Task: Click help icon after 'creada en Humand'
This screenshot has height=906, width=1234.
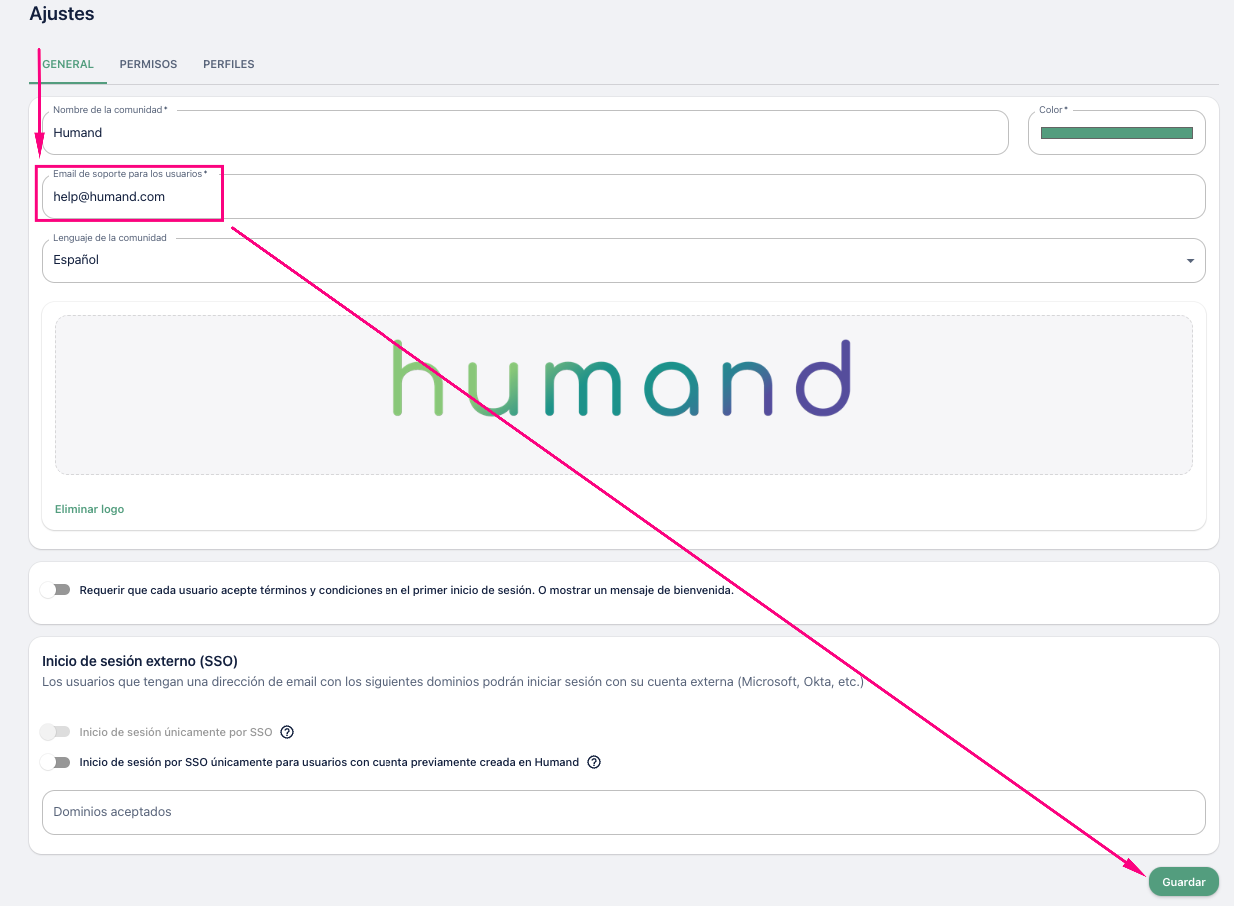Action: point(594,762)
